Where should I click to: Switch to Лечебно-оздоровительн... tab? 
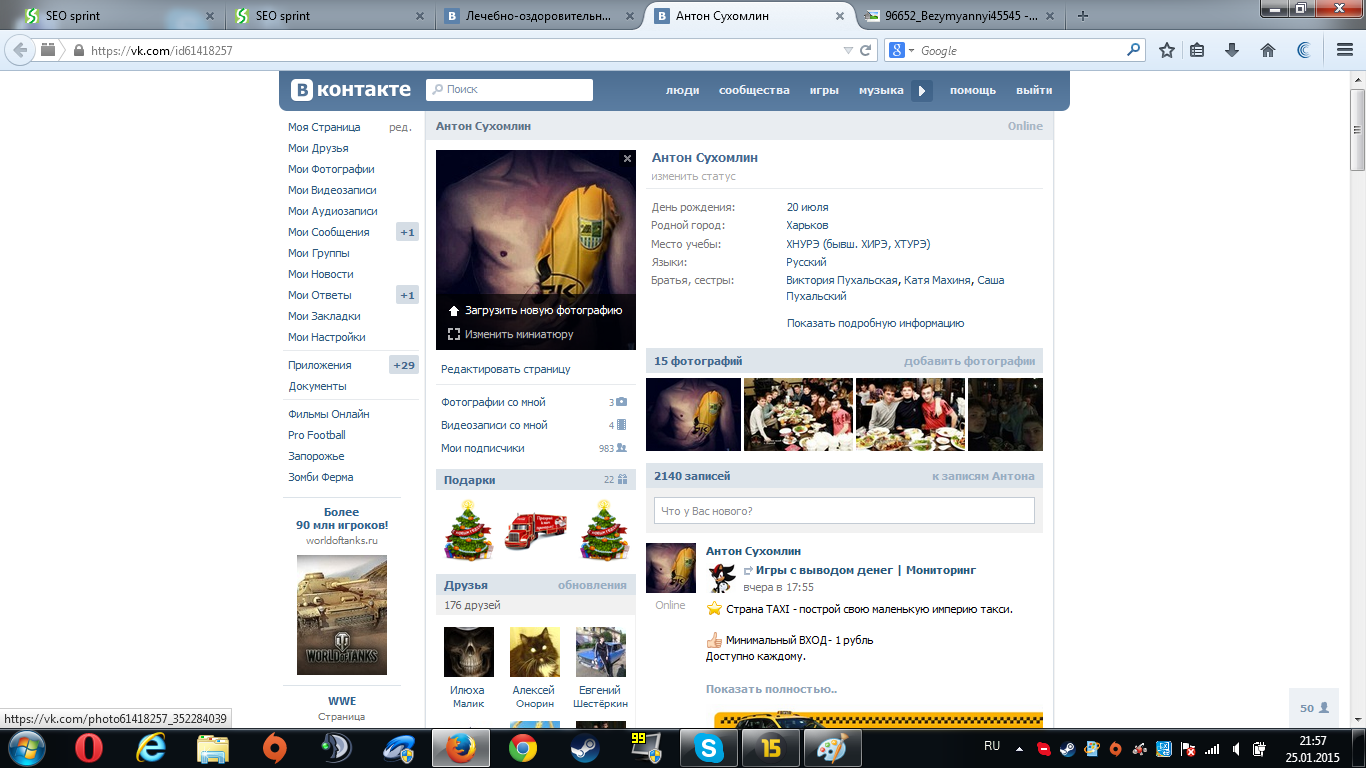[539, 16]
